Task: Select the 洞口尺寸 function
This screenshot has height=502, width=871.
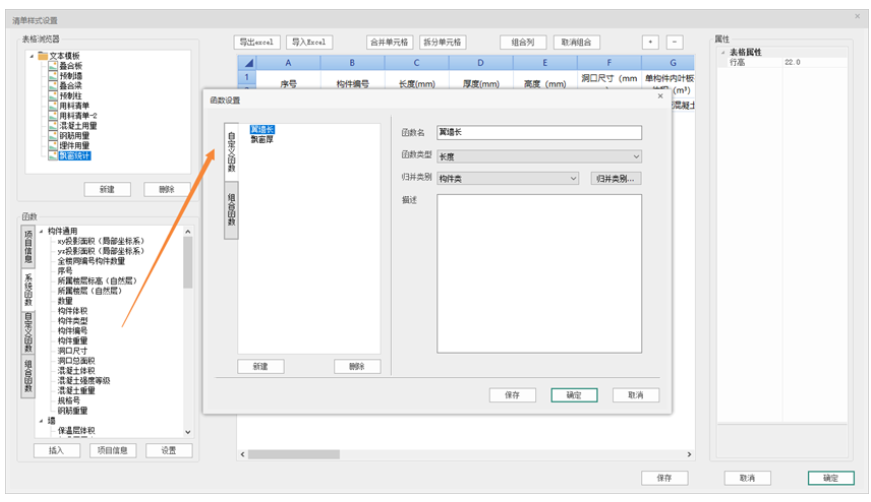Action: click(x=73, y=351)
